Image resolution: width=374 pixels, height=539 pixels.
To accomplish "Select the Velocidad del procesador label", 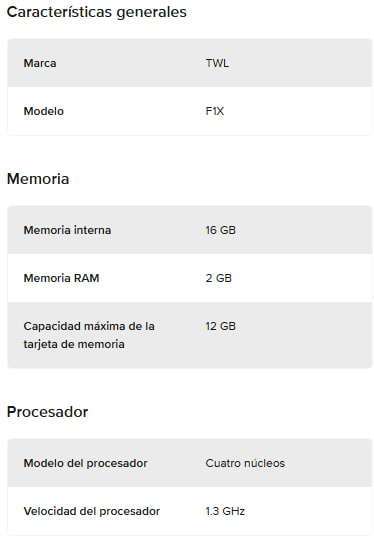I will click(x=92, y=512).
